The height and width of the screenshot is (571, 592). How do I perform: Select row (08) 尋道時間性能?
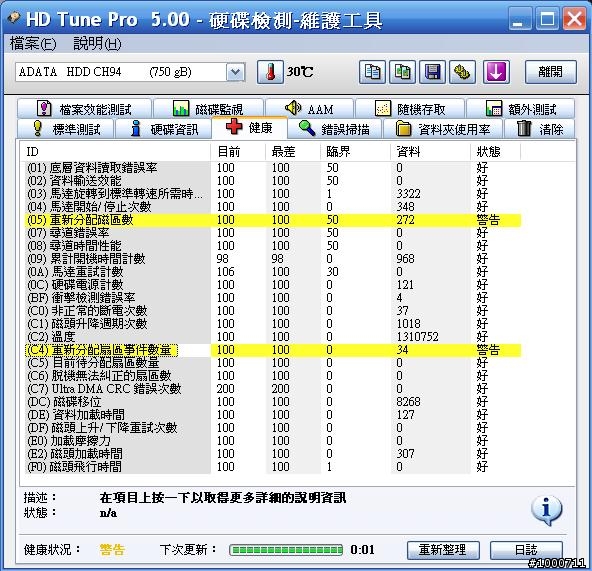(x=273, y=246)
